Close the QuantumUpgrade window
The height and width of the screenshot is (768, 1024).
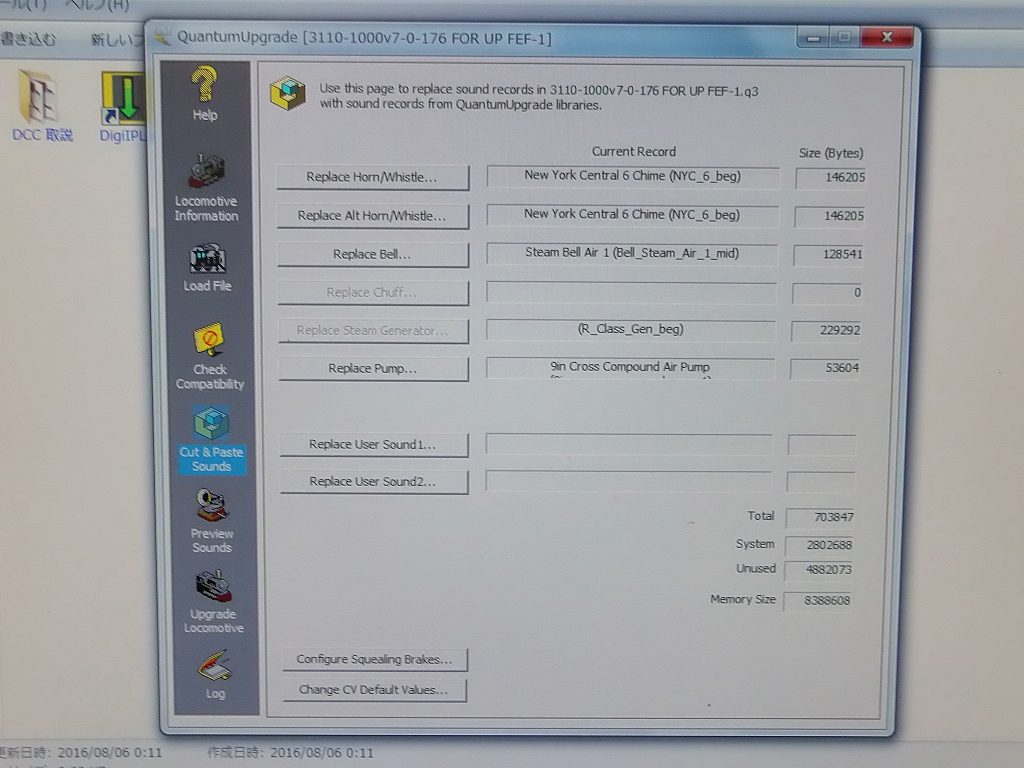click(886, 37)
